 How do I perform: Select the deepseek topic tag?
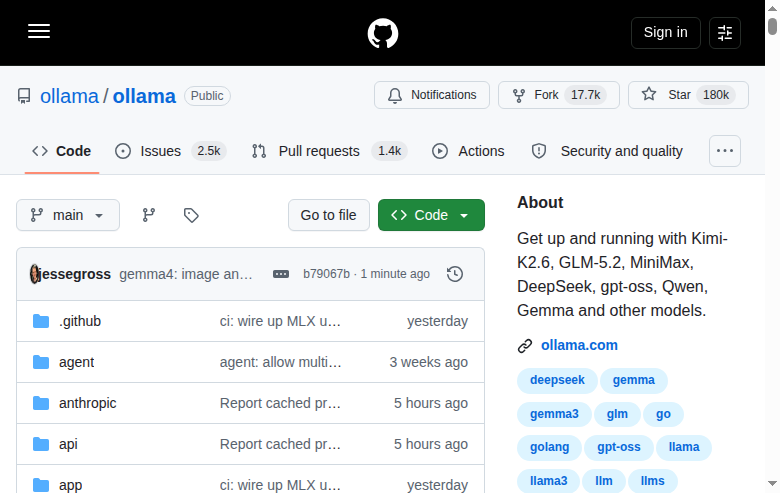(x=557, y=380)
